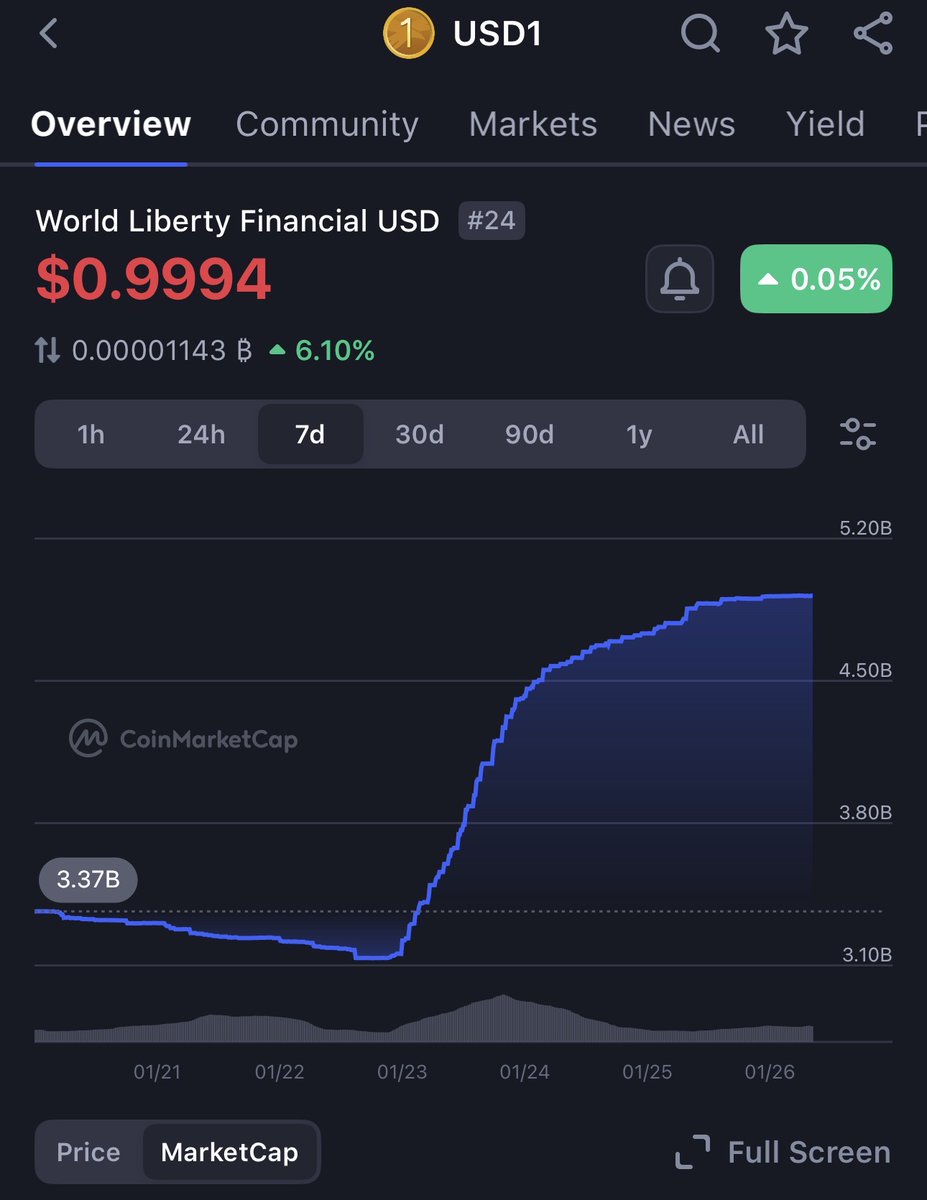
Task: Tap the 01/25 date label
Action: (x=647, y=1072)
